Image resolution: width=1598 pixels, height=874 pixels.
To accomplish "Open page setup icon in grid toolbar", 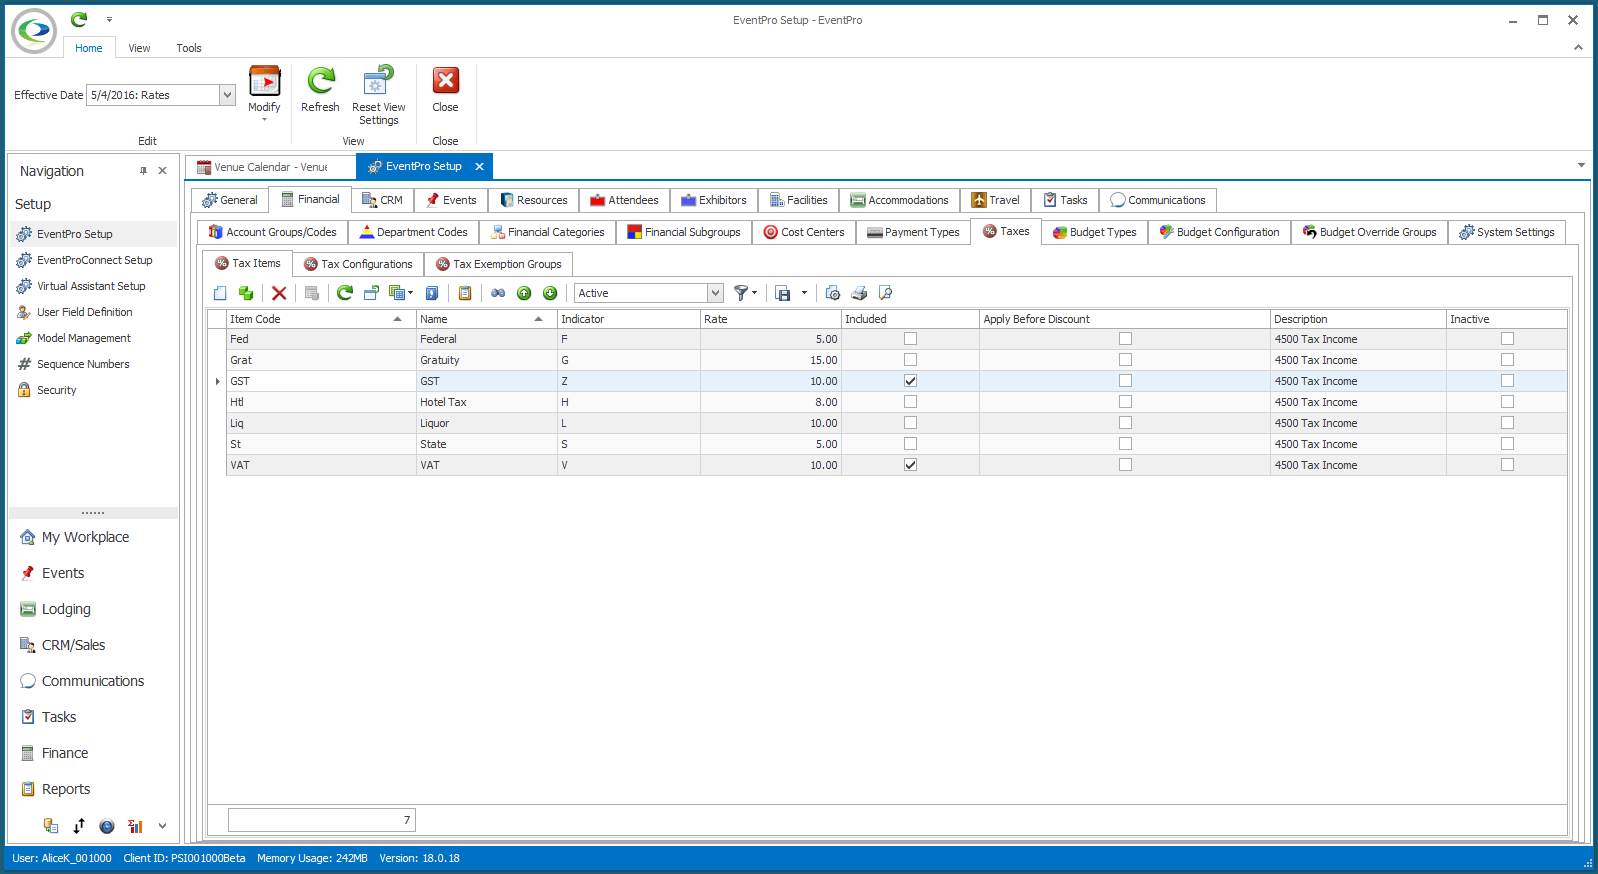I will click(x=833, y=293).
